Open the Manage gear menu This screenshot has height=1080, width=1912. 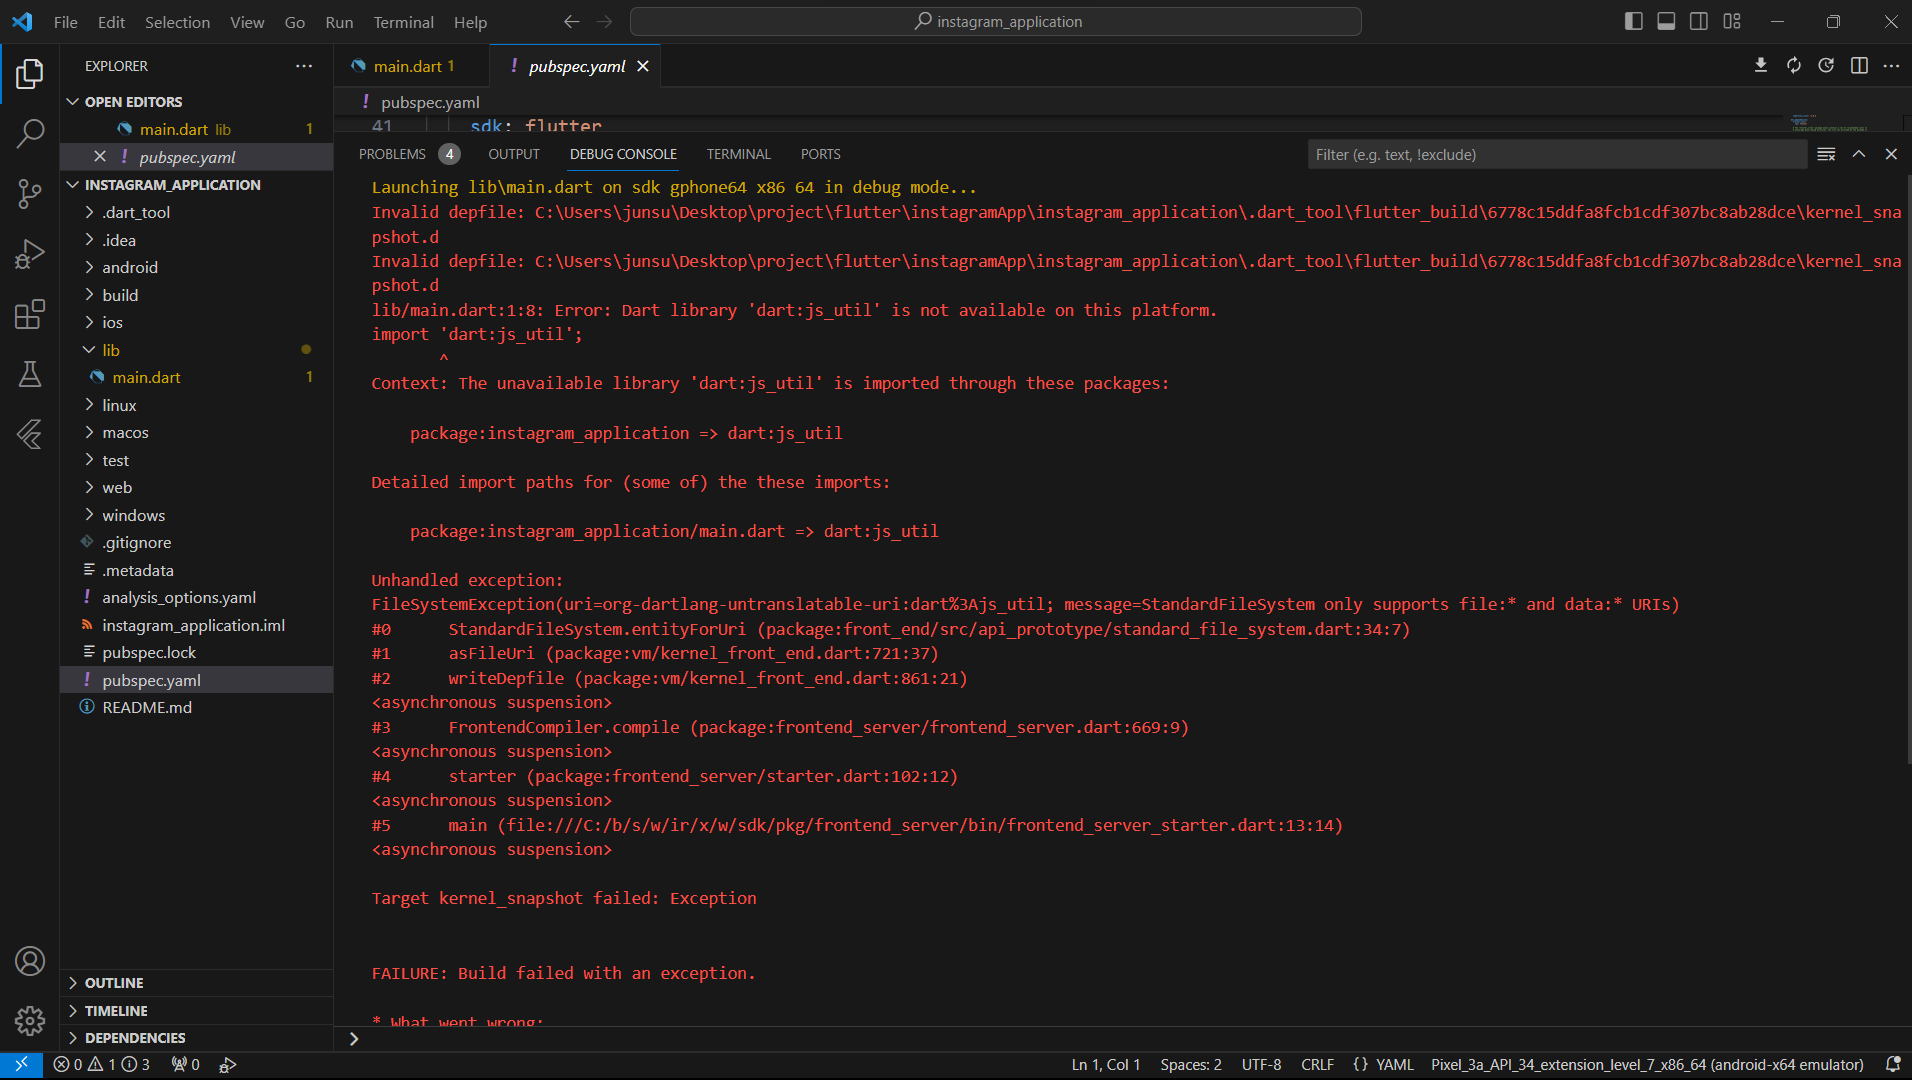[x=30, y=1020]
